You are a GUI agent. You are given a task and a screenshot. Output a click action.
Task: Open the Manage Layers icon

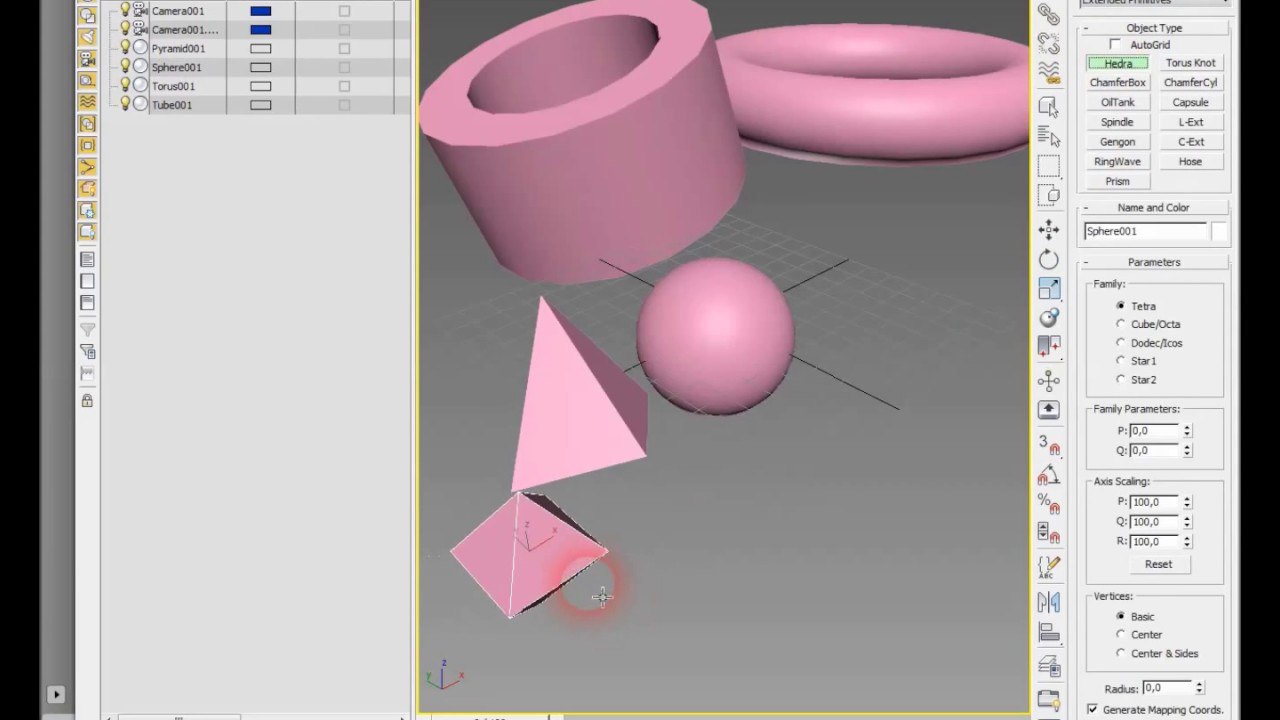[1048, 666]
